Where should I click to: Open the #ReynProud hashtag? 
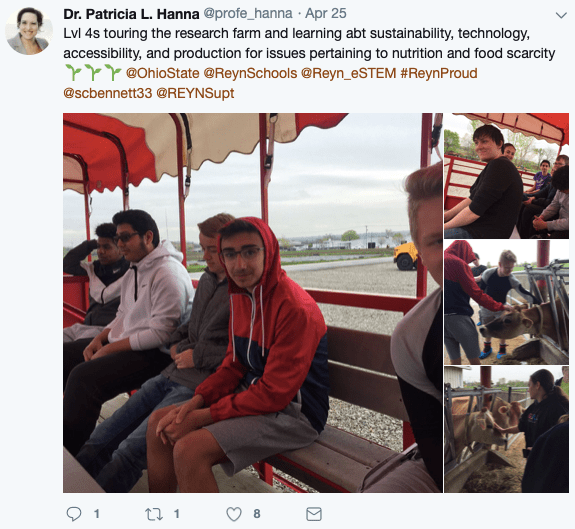(x=439, y=73)
